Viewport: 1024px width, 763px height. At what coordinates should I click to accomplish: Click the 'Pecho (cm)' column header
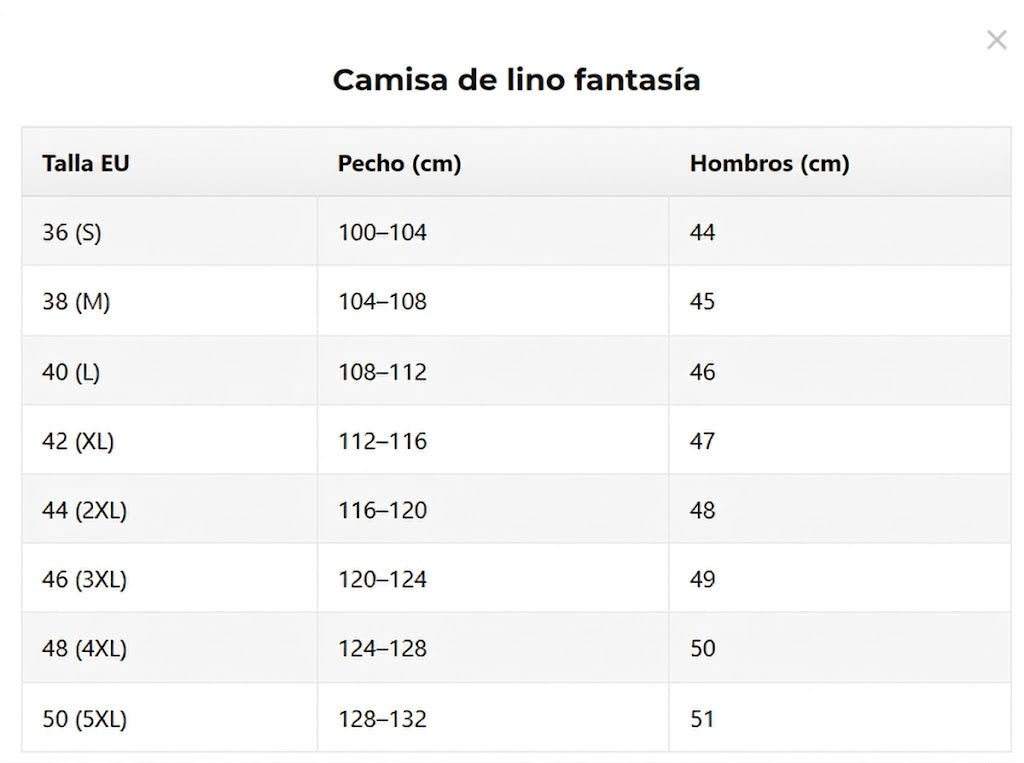pos(399,163)
